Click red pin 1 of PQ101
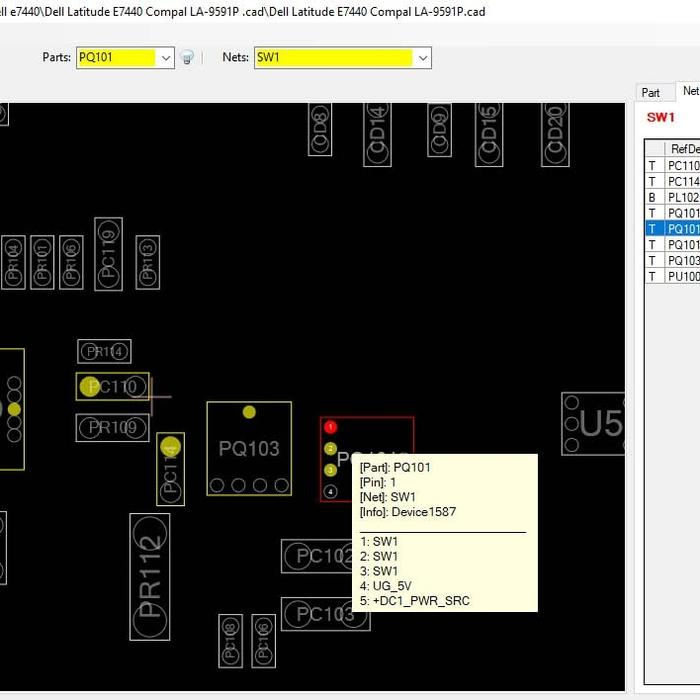 (330, 427)
